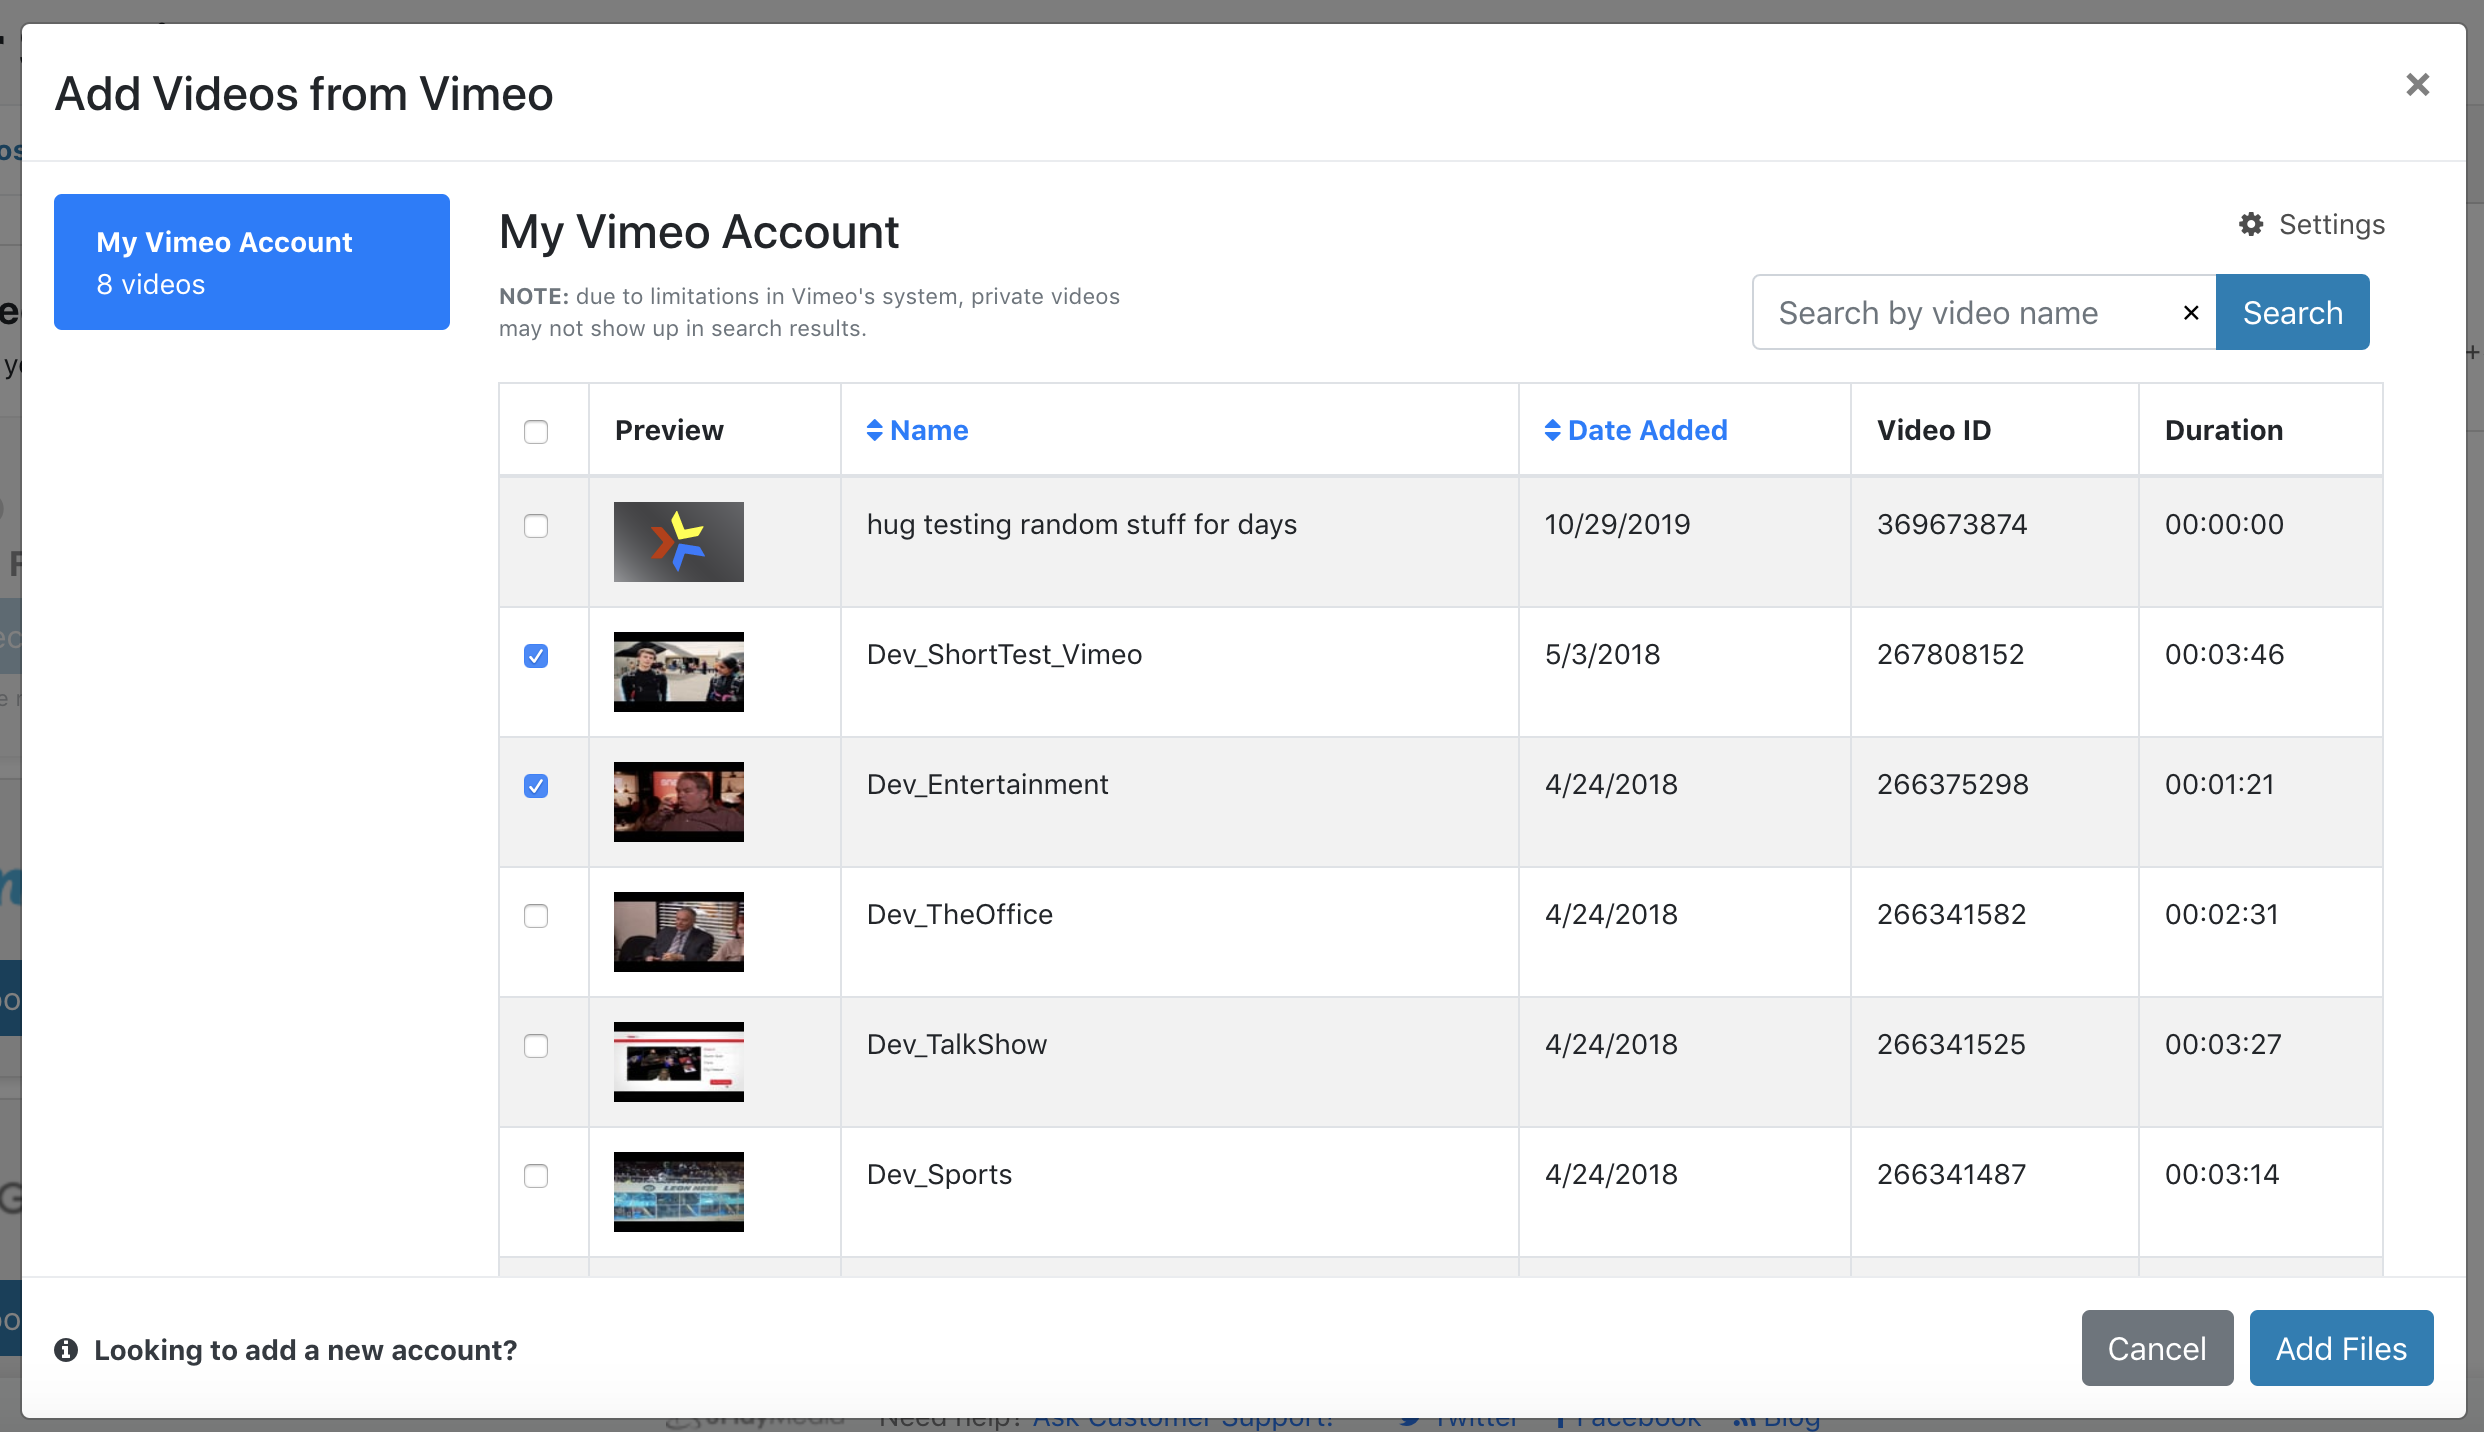The height and width of the screenshot is (1432, 2484).
Task: Open the Dev_TheOffice preview thumbnail
Action: [x=679, y=932]
